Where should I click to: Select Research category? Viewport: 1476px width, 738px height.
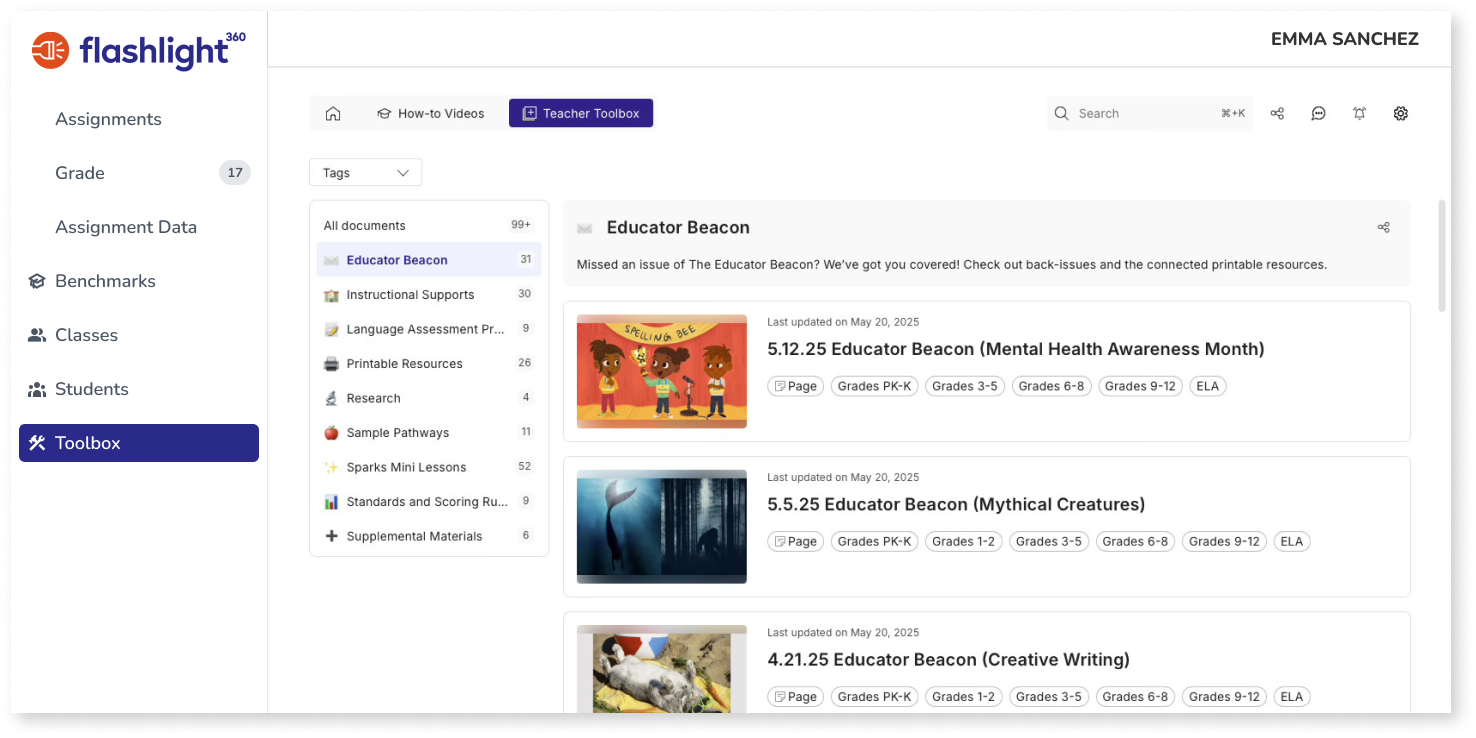point(429,398)
